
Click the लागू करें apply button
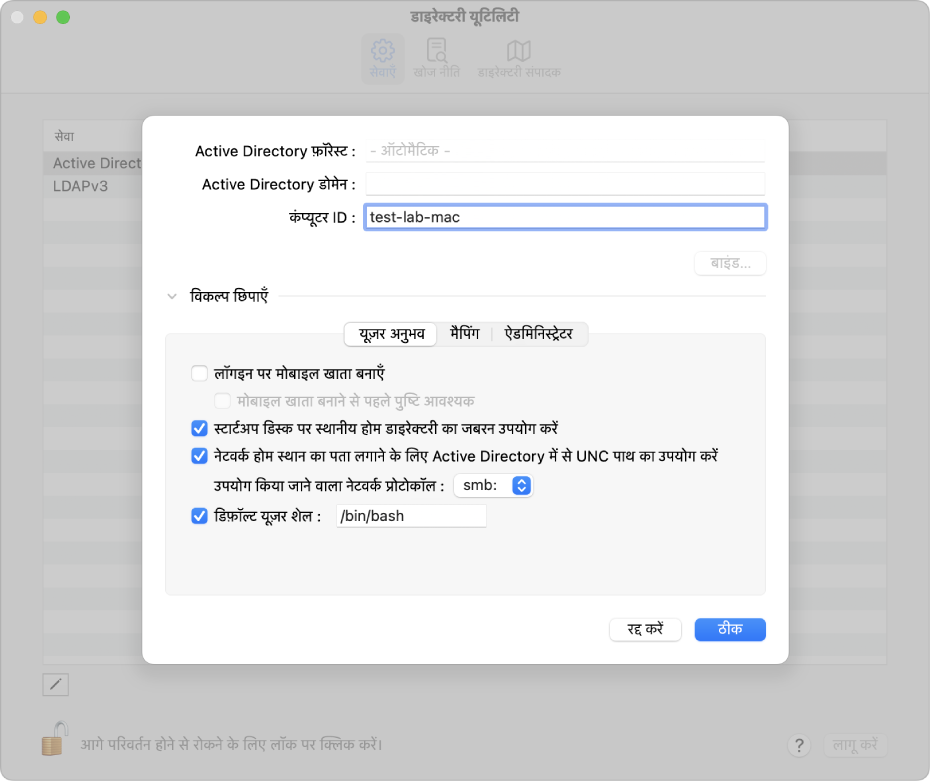tap(855, 745)
